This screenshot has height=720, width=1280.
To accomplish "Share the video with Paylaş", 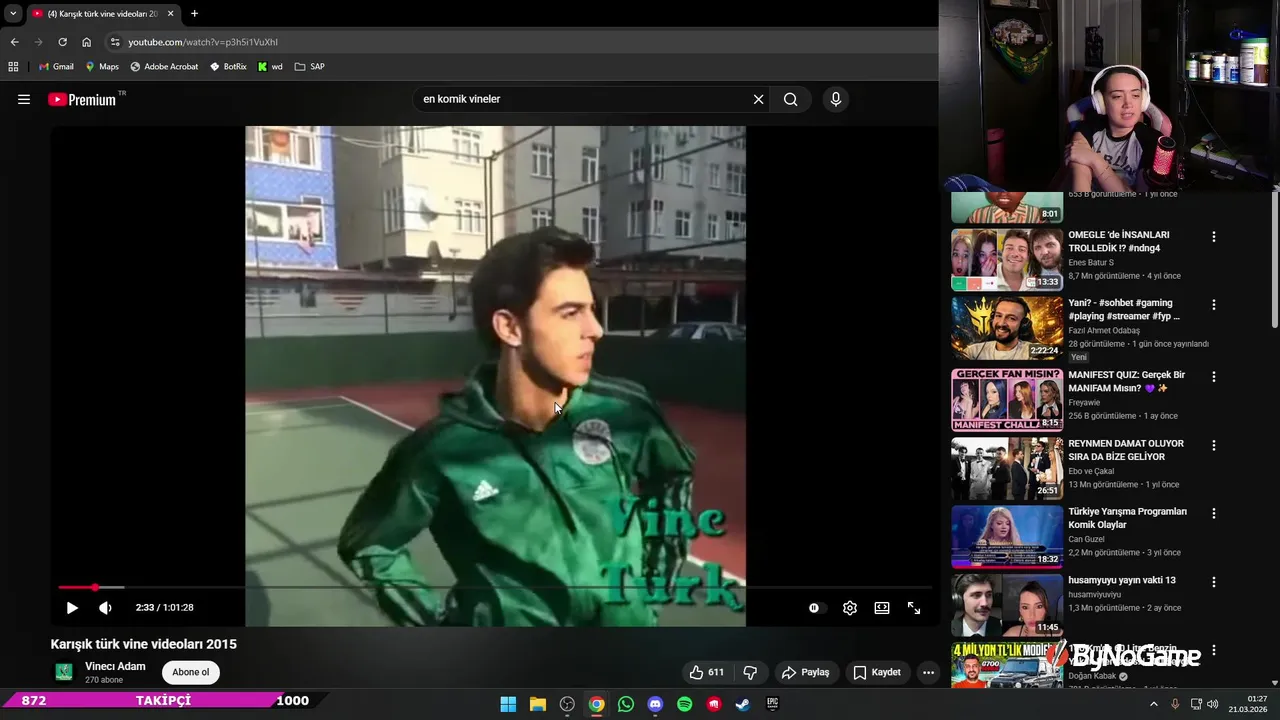I will tap(805, 672).
